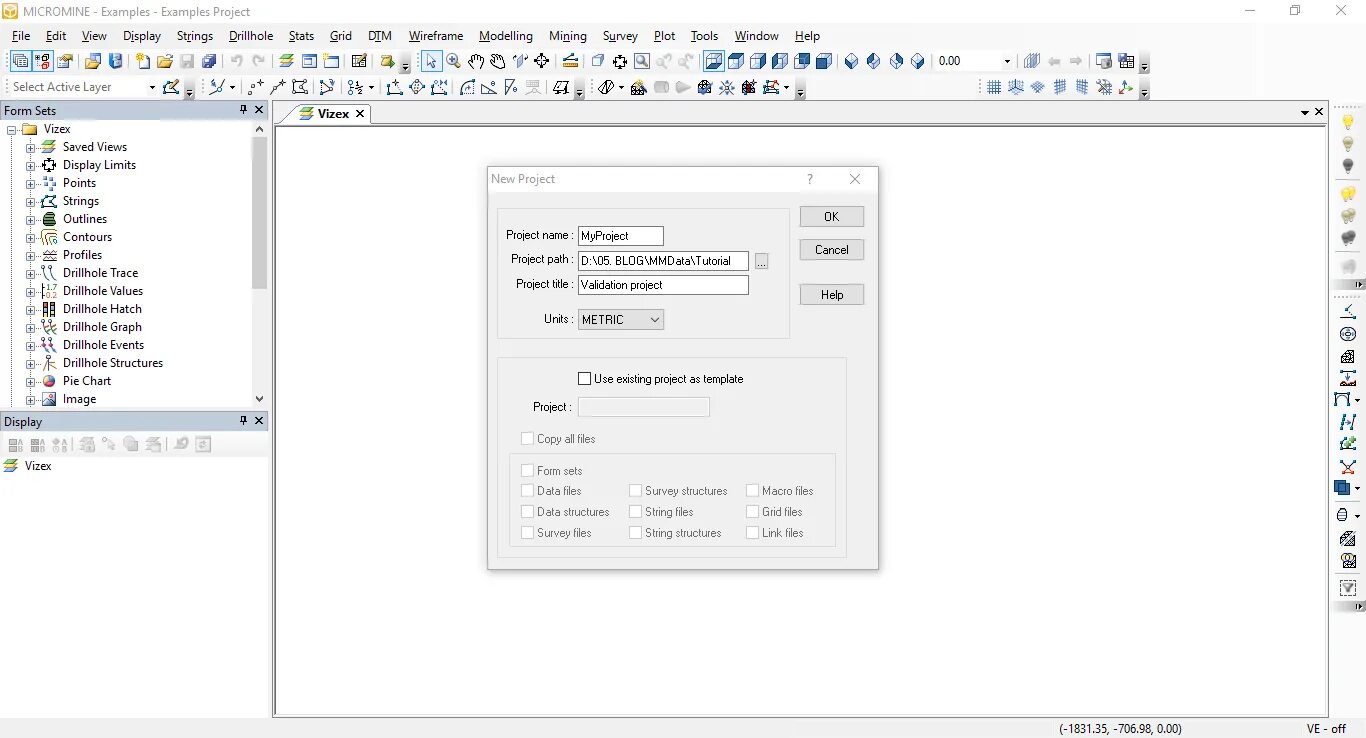Tick the Form sets checkbox
Viewport: 1366px width, 738px height.
click(x=527, y=470)
